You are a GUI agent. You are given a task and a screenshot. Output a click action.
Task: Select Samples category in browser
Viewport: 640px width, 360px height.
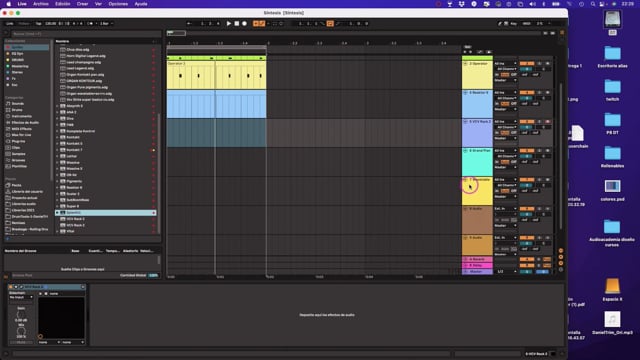click(x=18, y=154)
